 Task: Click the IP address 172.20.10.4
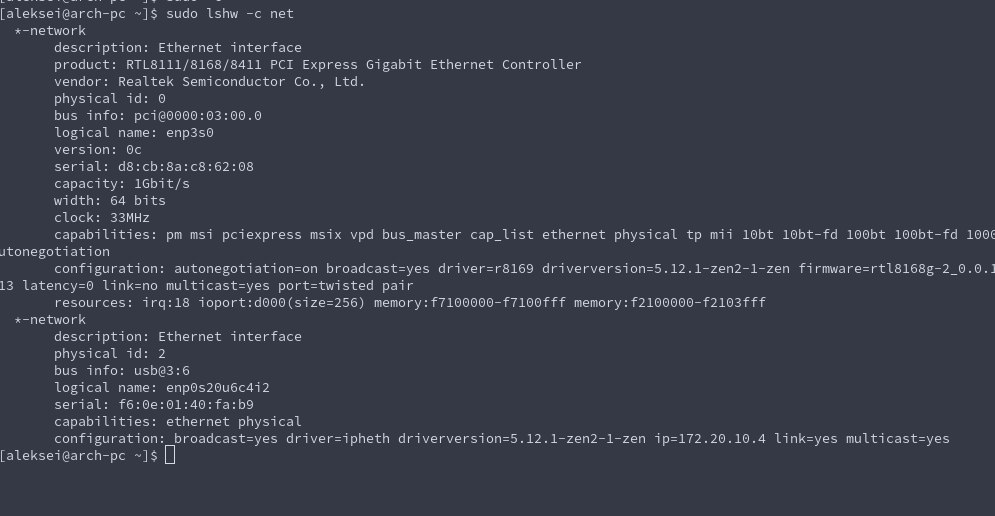pyautogui.click(x=722, y=439)
